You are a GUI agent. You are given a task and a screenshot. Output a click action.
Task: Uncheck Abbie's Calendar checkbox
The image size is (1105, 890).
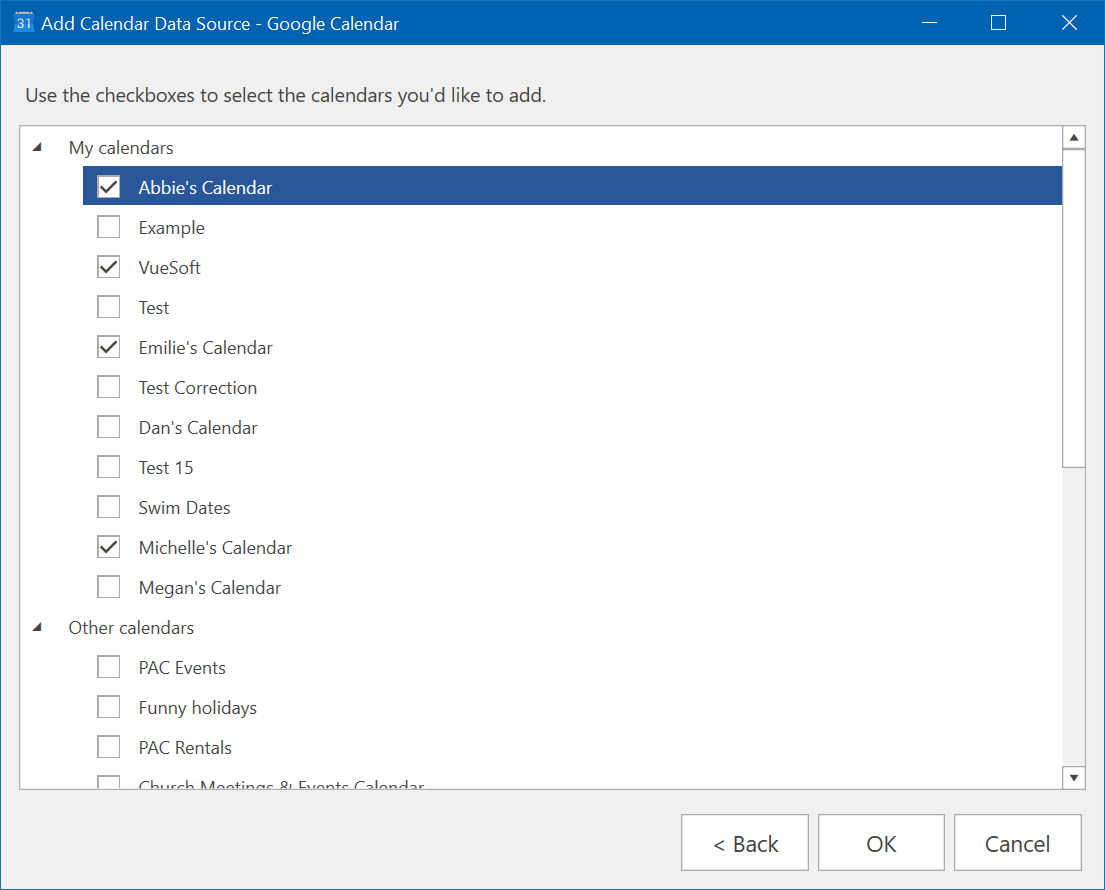[x=109, y=187]
